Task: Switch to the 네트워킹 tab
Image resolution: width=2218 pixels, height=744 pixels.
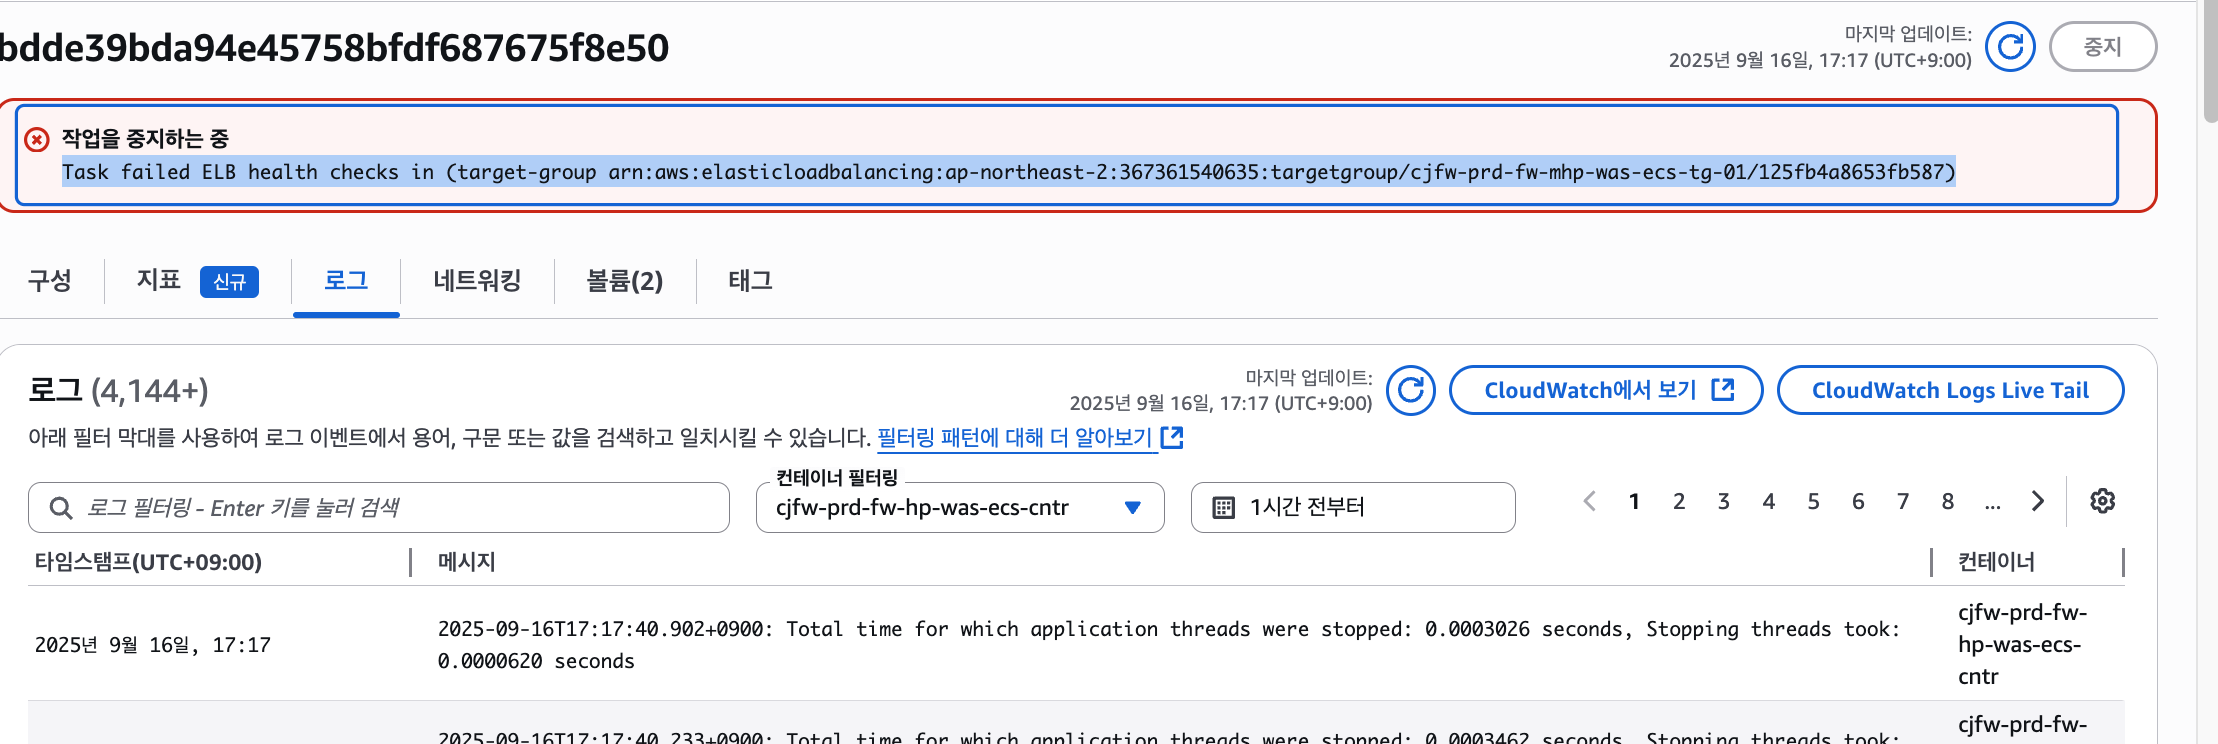Action: click(x=477, y=281)
